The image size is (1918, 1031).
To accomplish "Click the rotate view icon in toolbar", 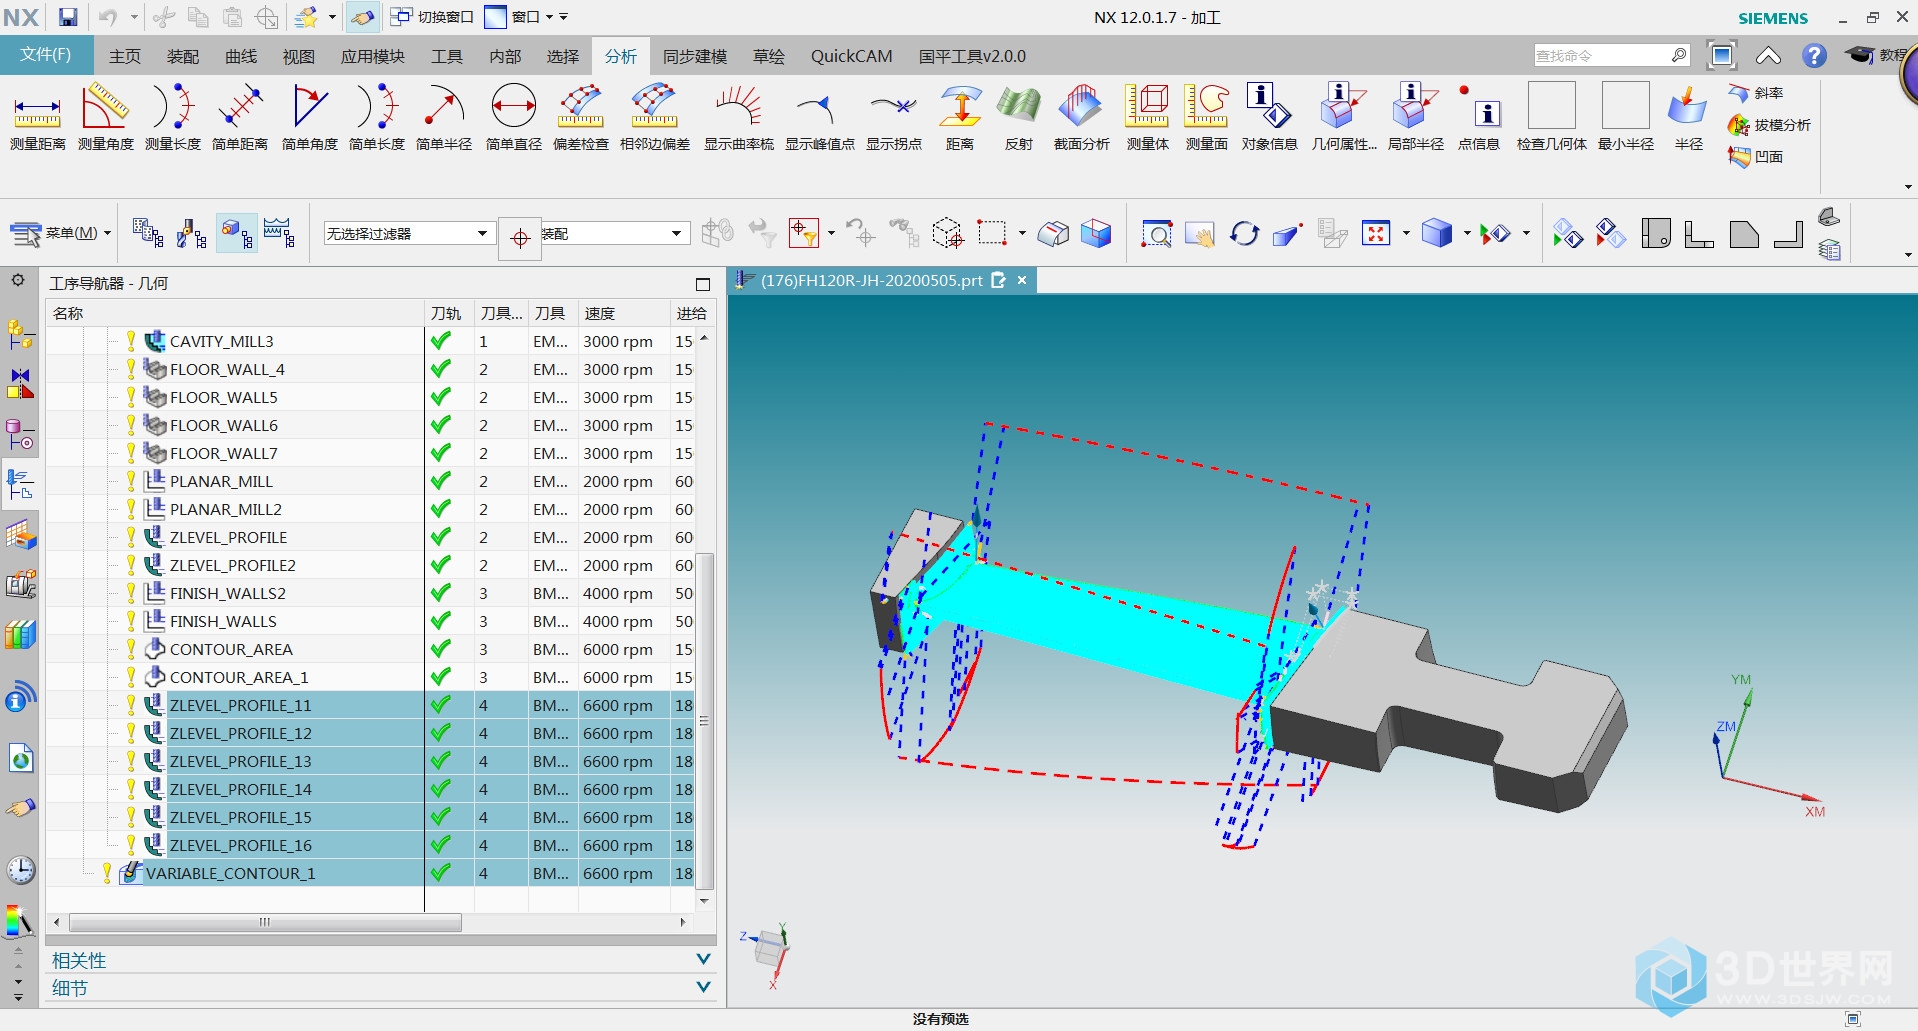I will [1244, 234].
